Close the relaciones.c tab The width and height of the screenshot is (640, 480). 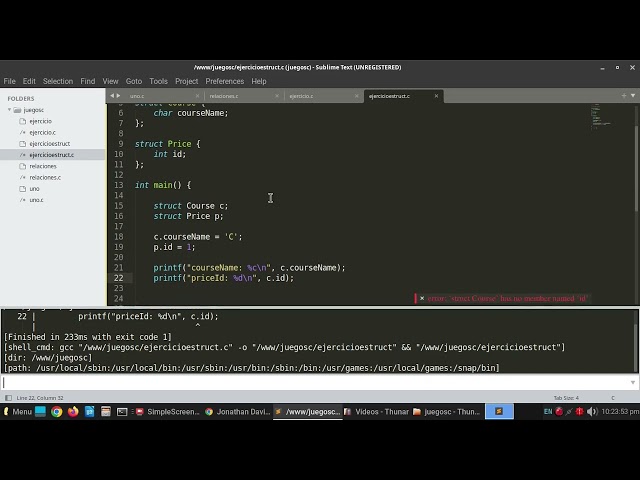277,96
